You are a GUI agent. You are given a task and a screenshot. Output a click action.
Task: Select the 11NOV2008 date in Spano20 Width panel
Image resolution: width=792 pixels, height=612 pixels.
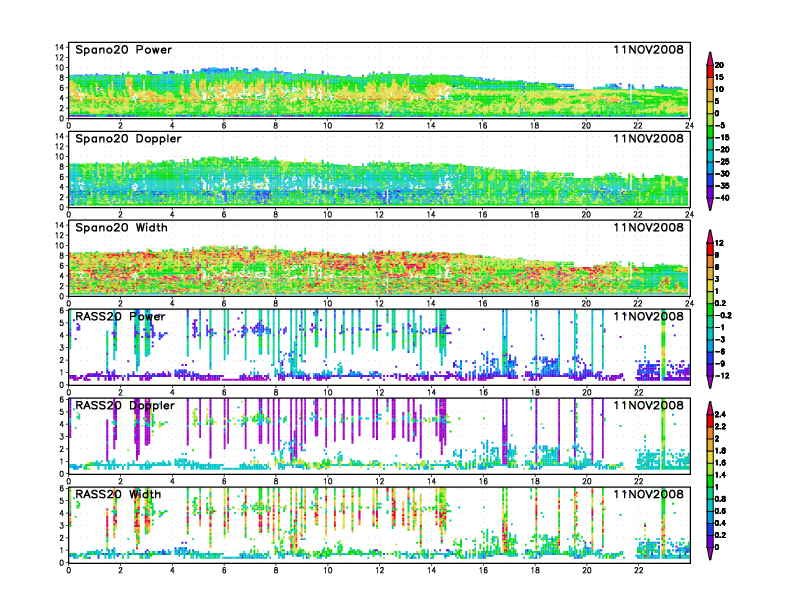pos(648,228)
